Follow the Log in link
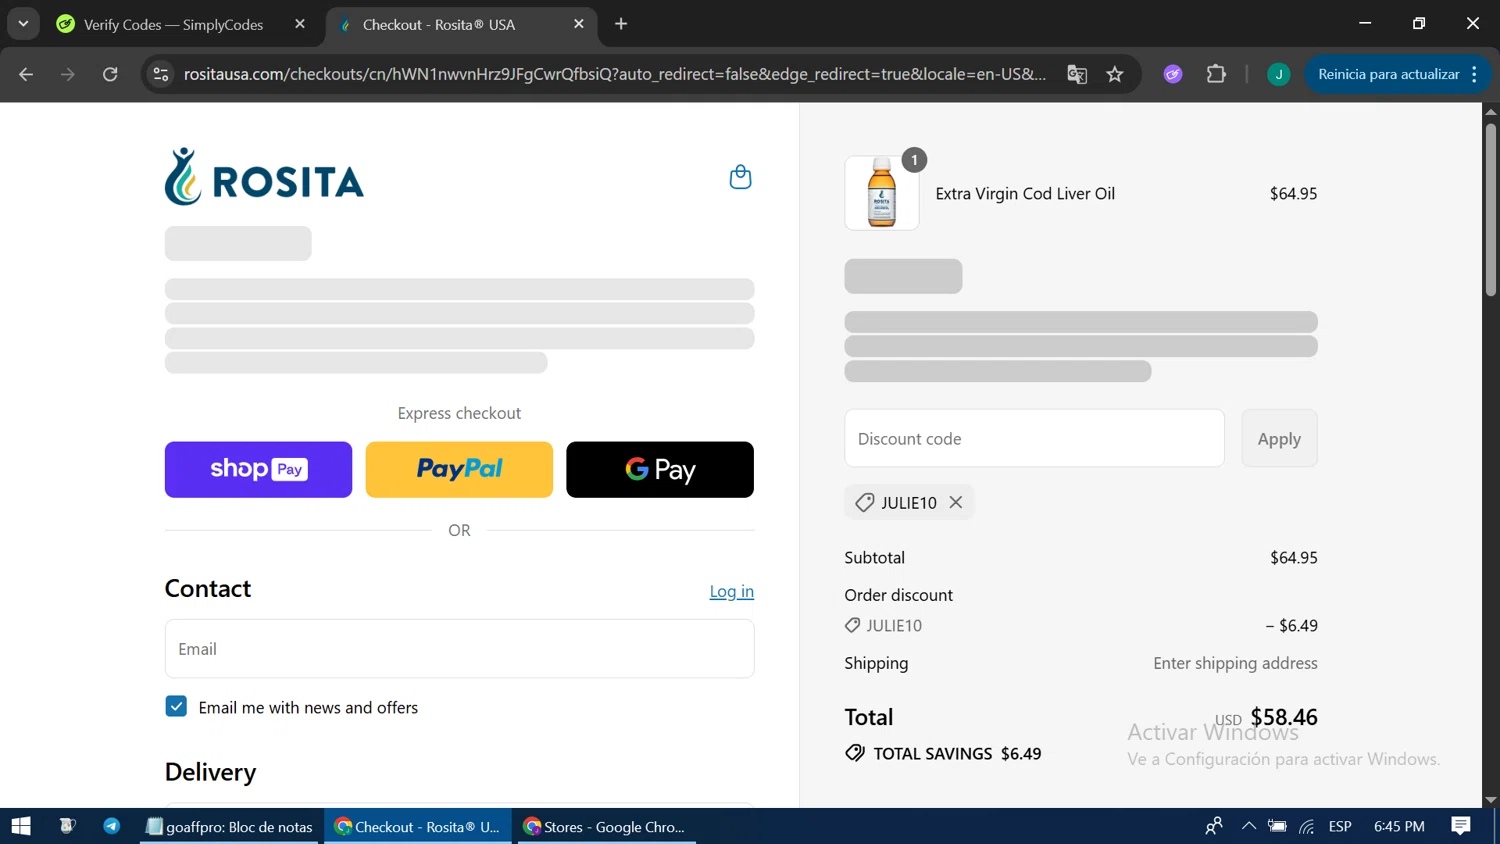 point(732,591)
